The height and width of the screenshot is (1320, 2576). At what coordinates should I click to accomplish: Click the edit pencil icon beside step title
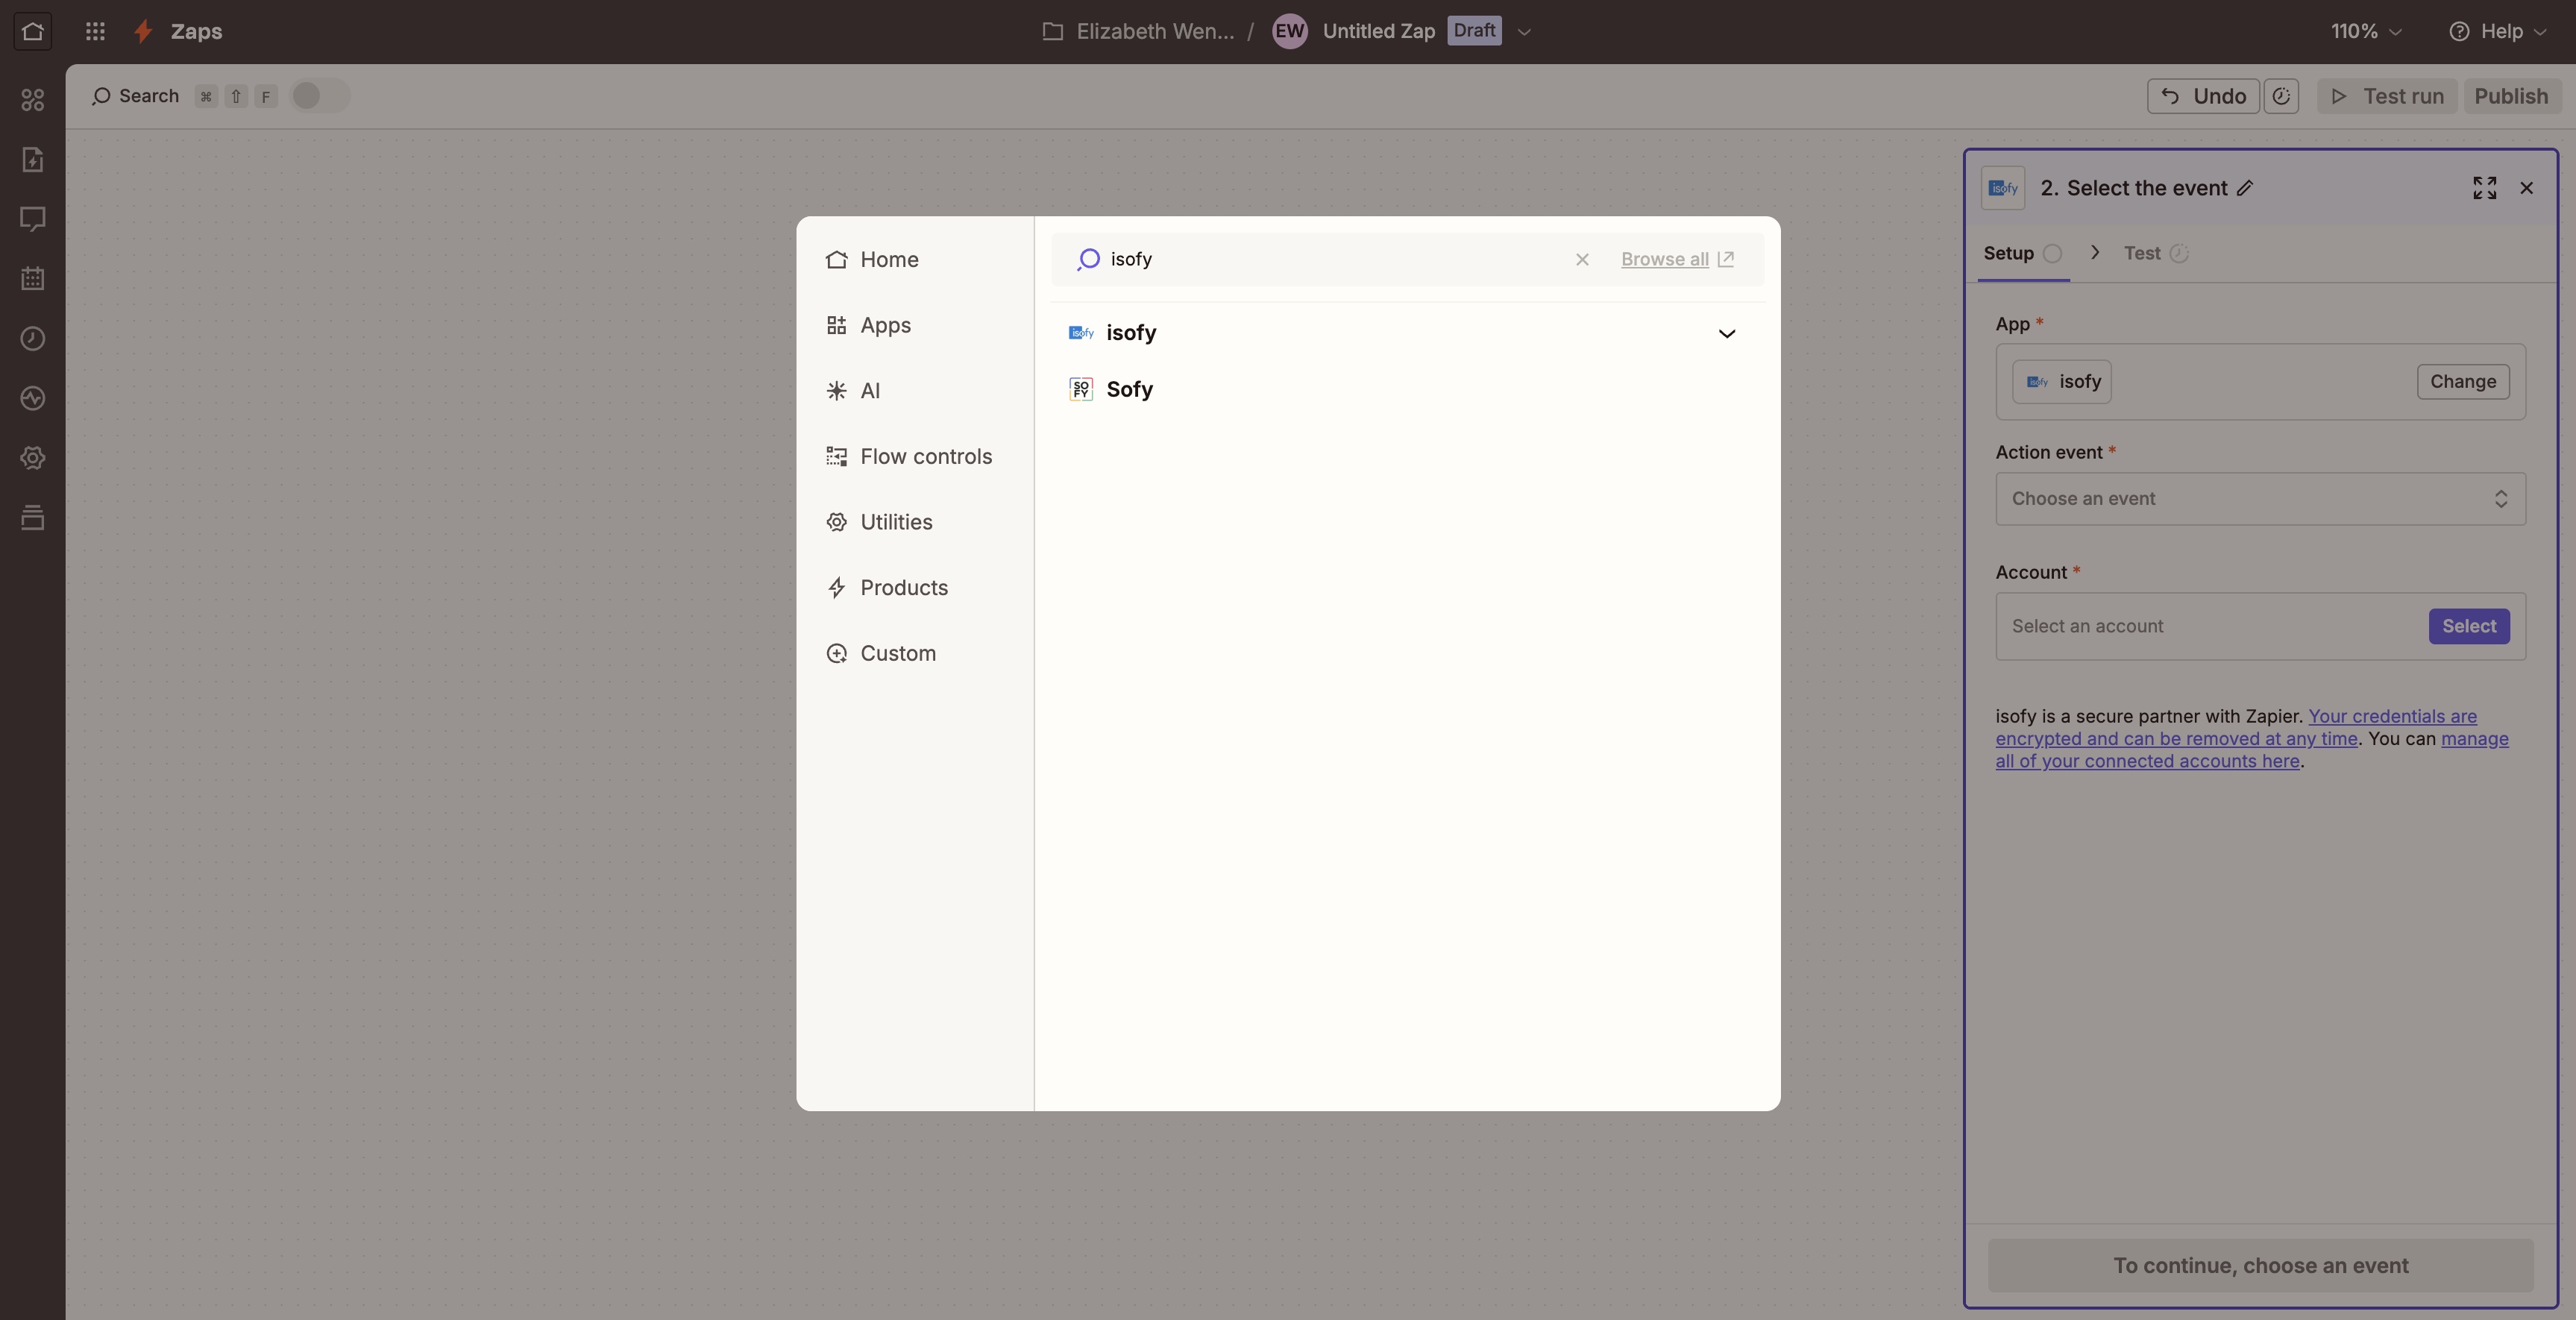tap(2245, 188)
